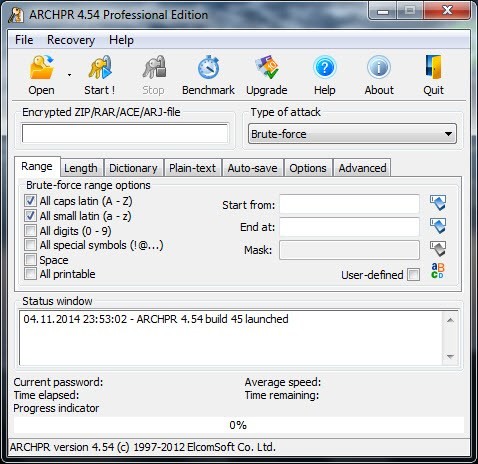This screenshot has width=478, height=464.
Task: Switch to the Advanced tab
Action: pyautogui.click(x=362, y=168)
